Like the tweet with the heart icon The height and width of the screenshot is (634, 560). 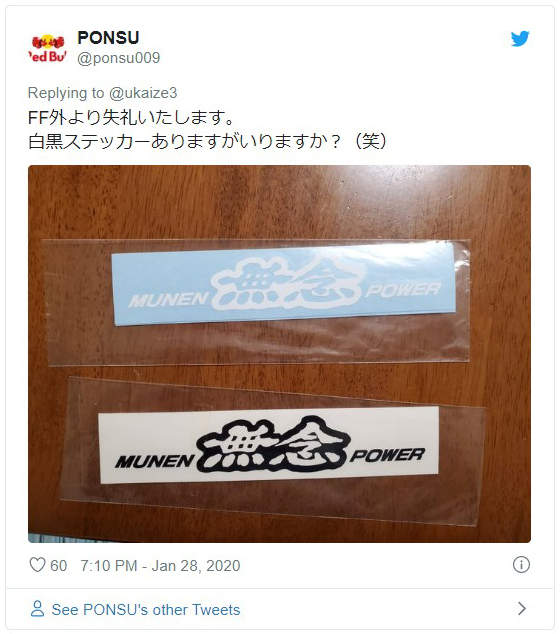[x=37, y=564]
